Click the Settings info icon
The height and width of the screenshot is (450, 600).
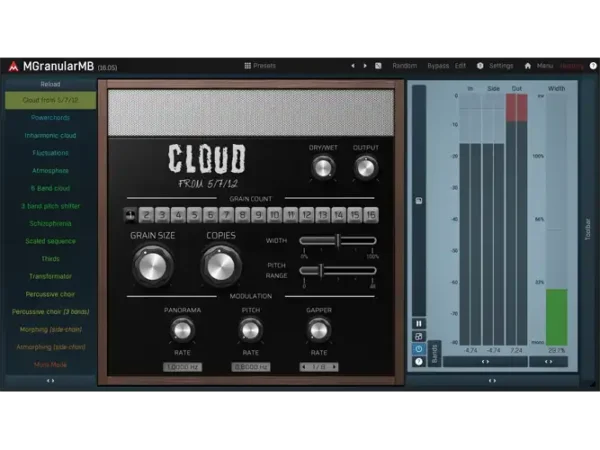480,66
